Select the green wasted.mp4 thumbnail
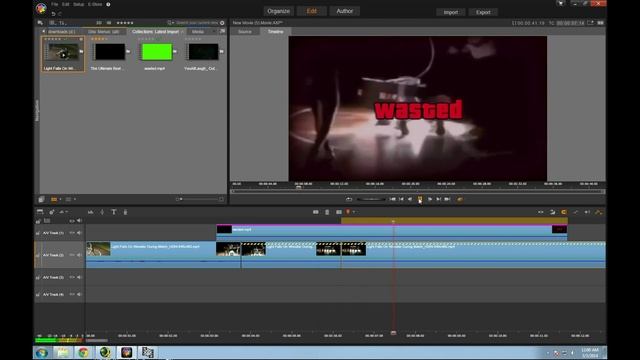 click(x=157, y=52)
